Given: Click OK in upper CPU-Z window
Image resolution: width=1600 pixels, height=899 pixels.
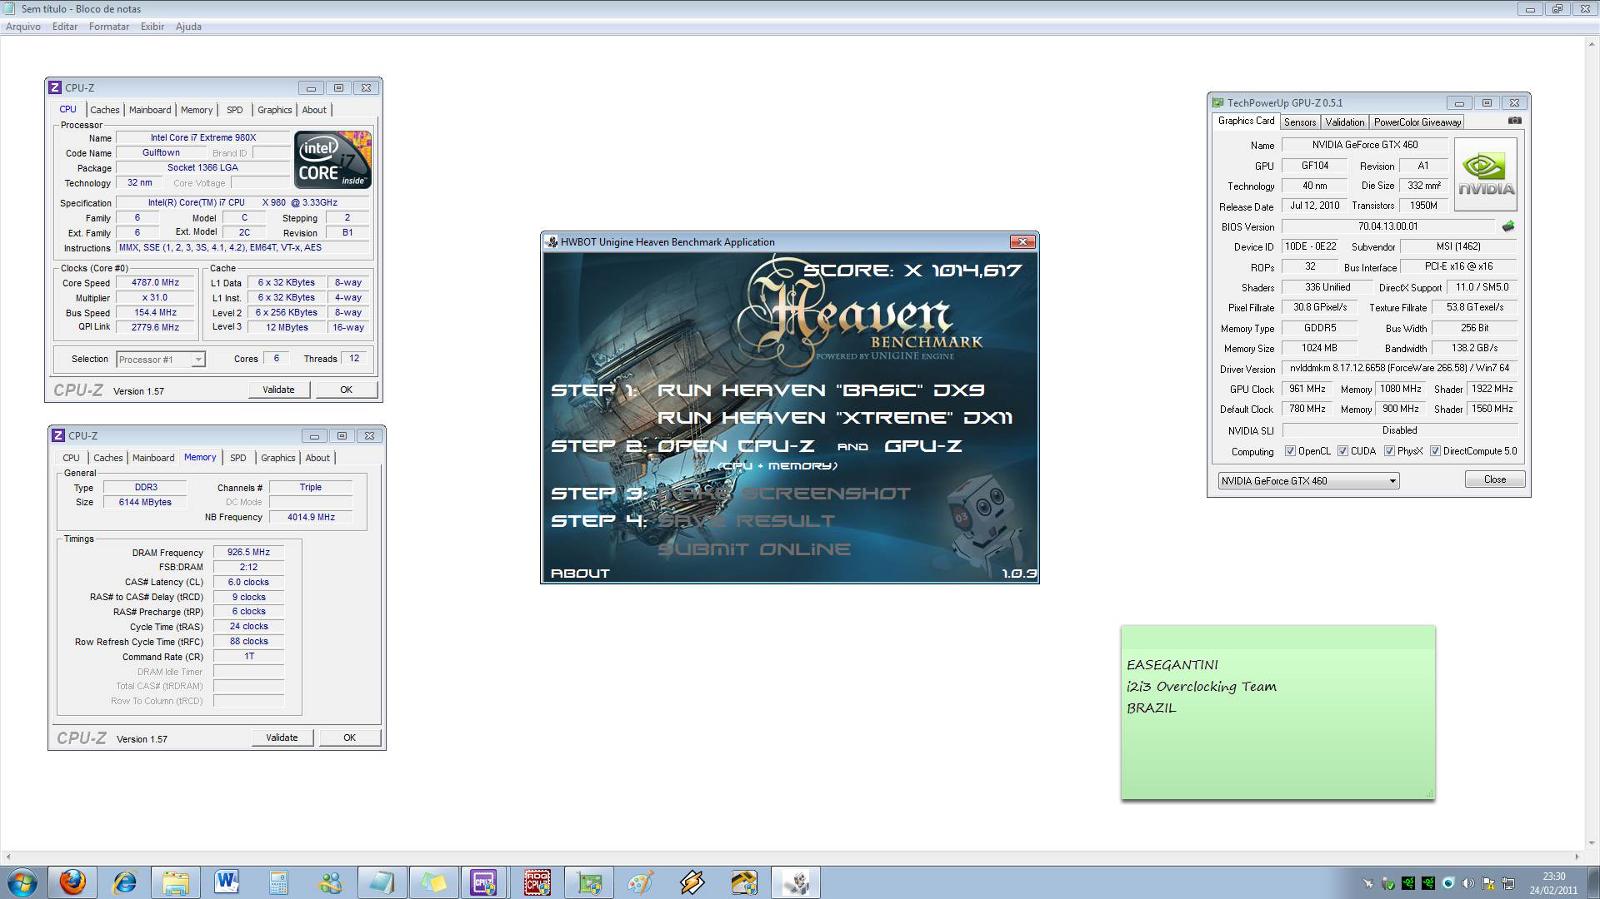Looking at the screenshot, I should (346, 390).
